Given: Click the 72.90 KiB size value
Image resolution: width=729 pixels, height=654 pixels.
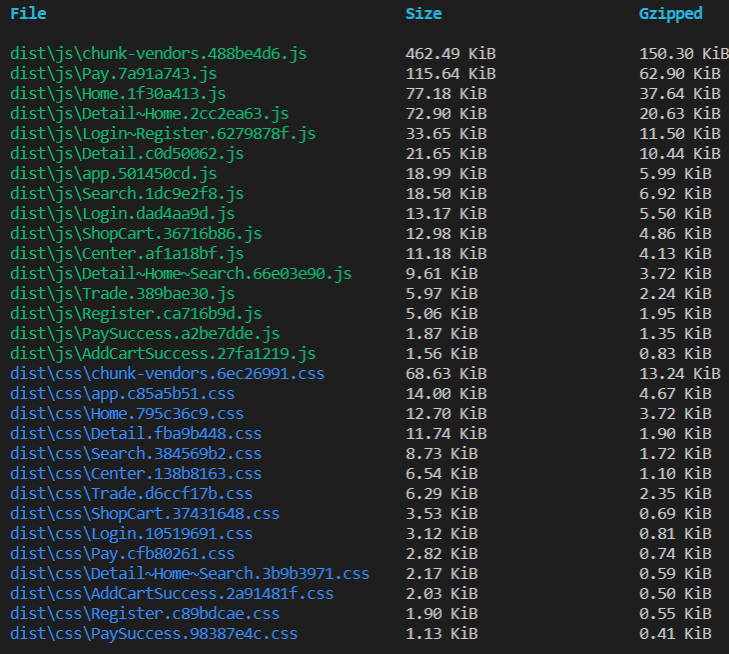Looking at the screenshot, I should click(446, 113).
